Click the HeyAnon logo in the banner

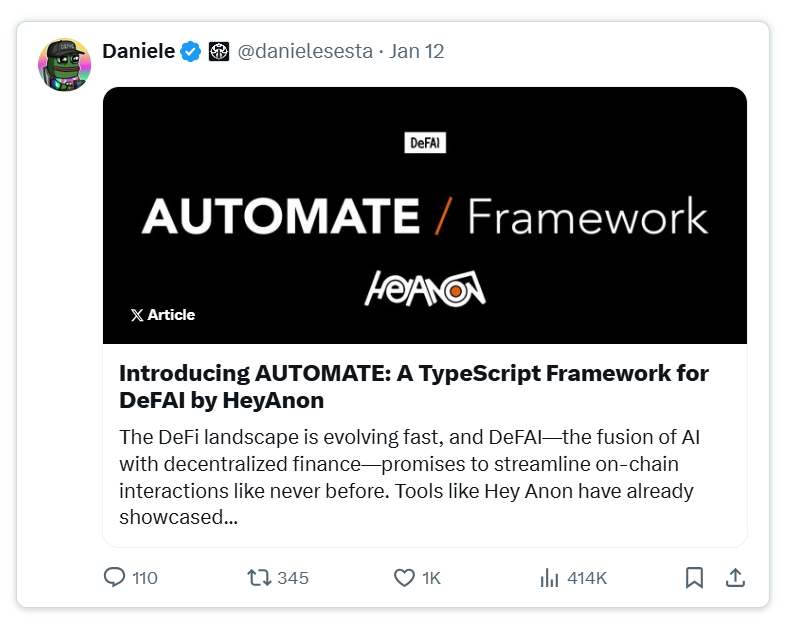point(425,289)
